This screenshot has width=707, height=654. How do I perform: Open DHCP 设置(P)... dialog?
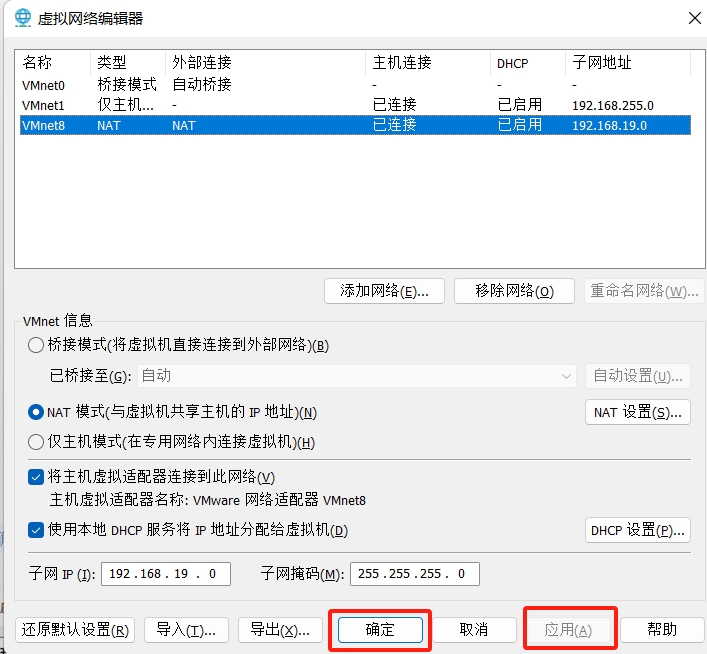click(x=638, y=530)
